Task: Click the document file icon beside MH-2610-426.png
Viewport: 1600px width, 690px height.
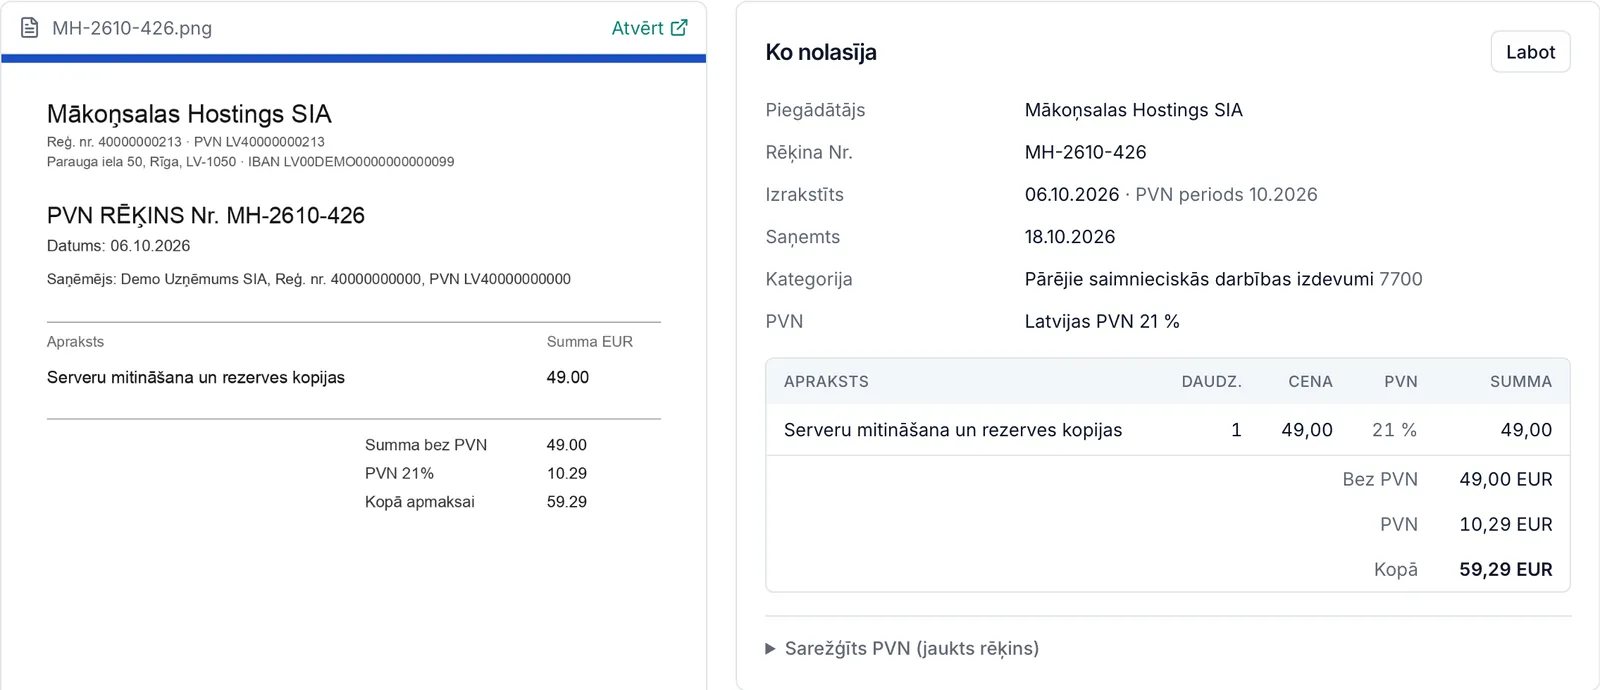Action: pos(30,28)
